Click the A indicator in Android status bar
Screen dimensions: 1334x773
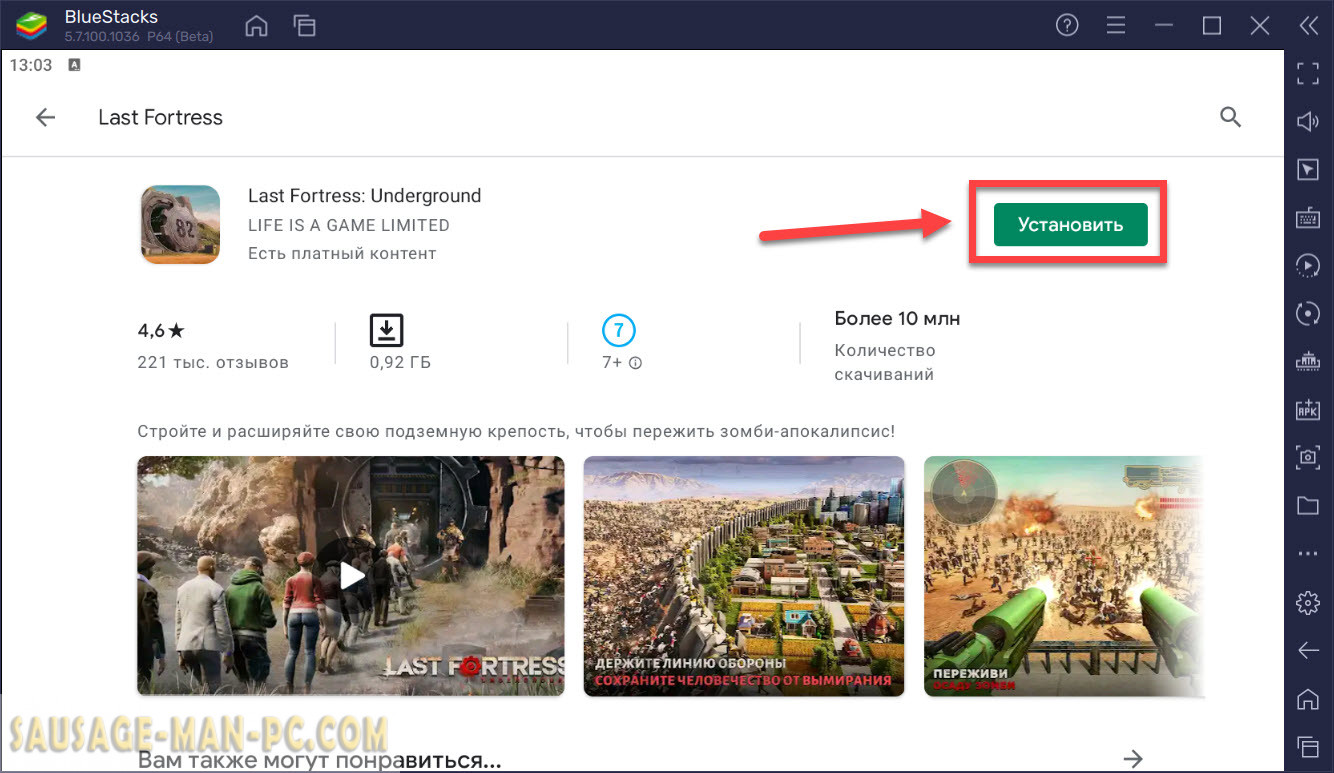(74, 65)
